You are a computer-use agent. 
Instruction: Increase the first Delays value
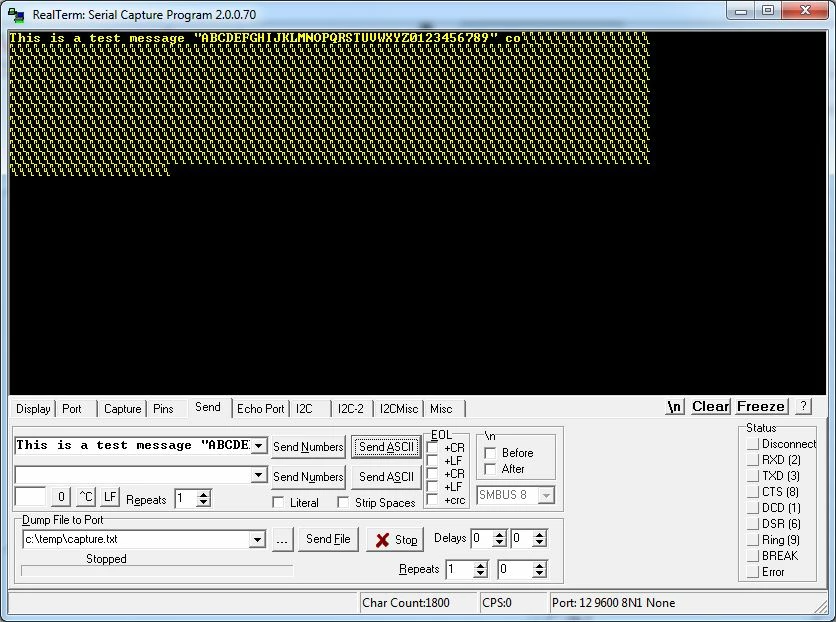coord(499,534)
